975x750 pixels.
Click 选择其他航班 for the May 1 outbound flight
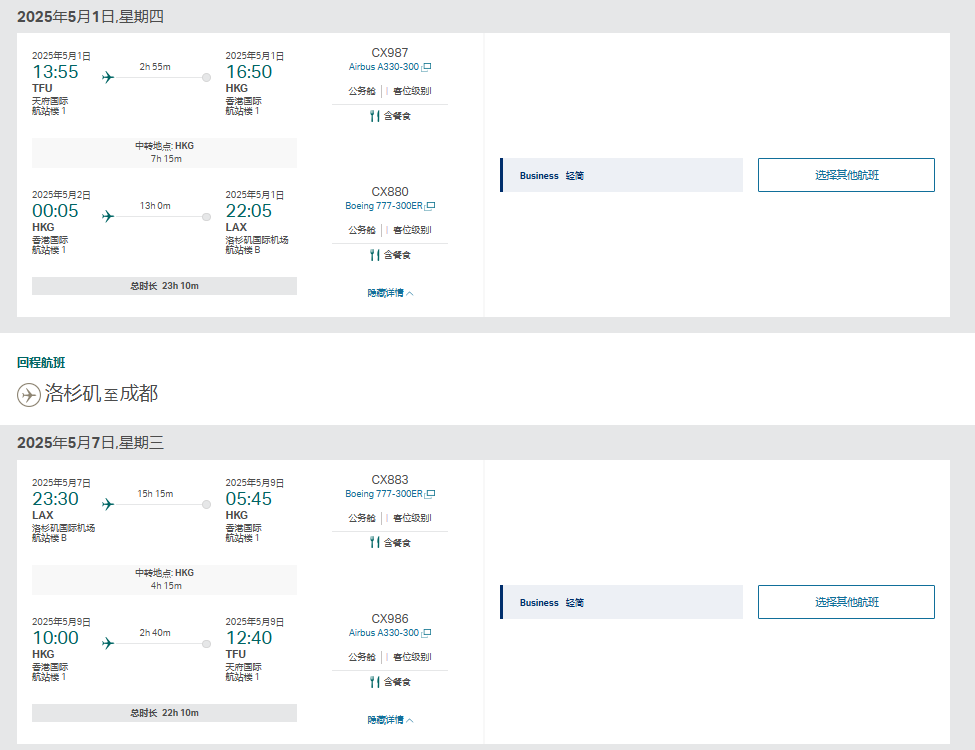tap(846, 175)
